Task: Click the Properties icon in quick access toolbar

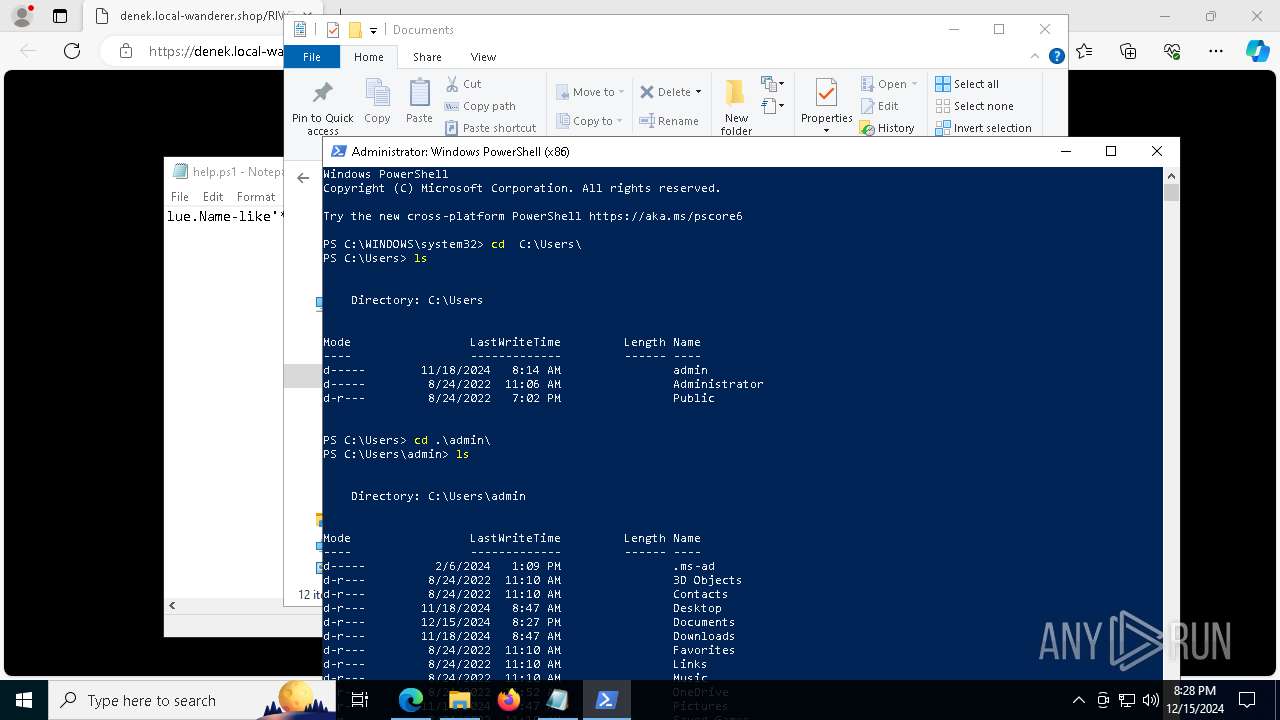Action: tap(332, 30)
